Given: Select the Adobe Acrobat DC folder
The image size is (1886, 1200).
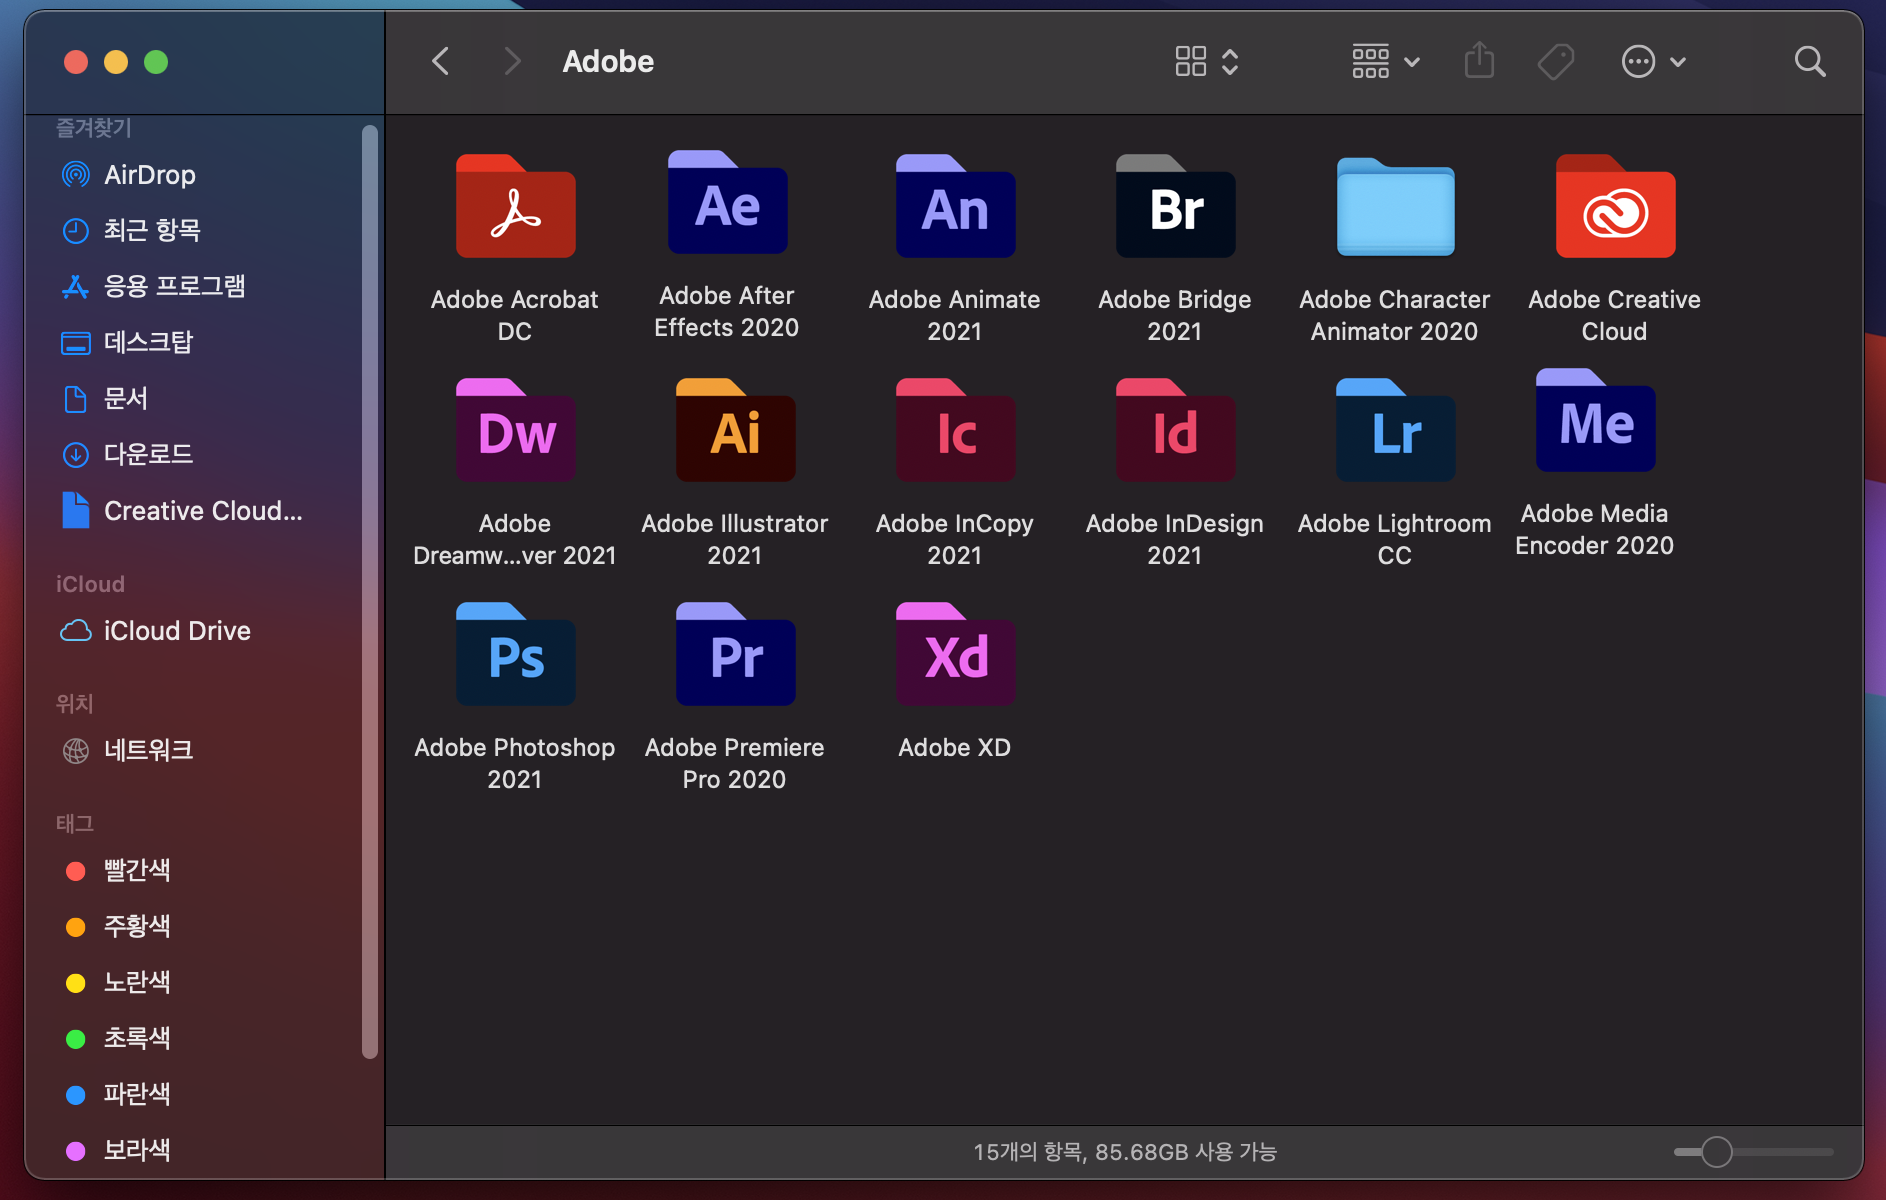Looking at the screenshot, I should 515,207.
